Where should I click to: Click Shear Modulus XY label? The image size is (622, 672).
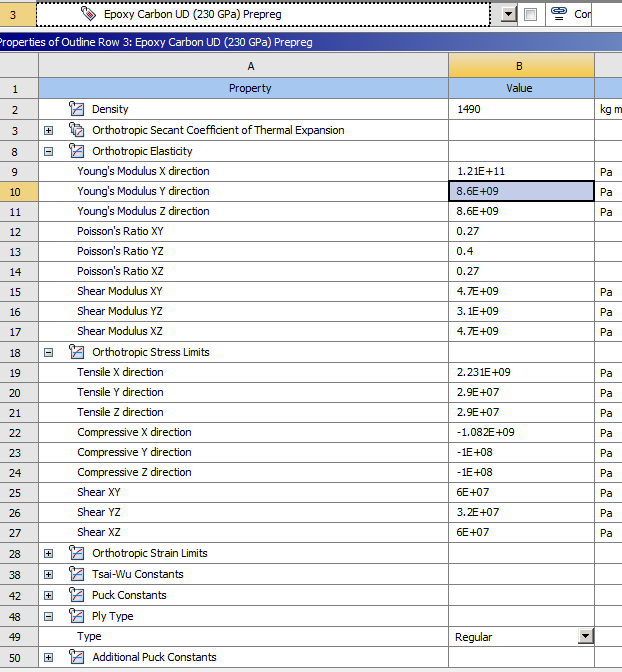[x=120, y=291]
